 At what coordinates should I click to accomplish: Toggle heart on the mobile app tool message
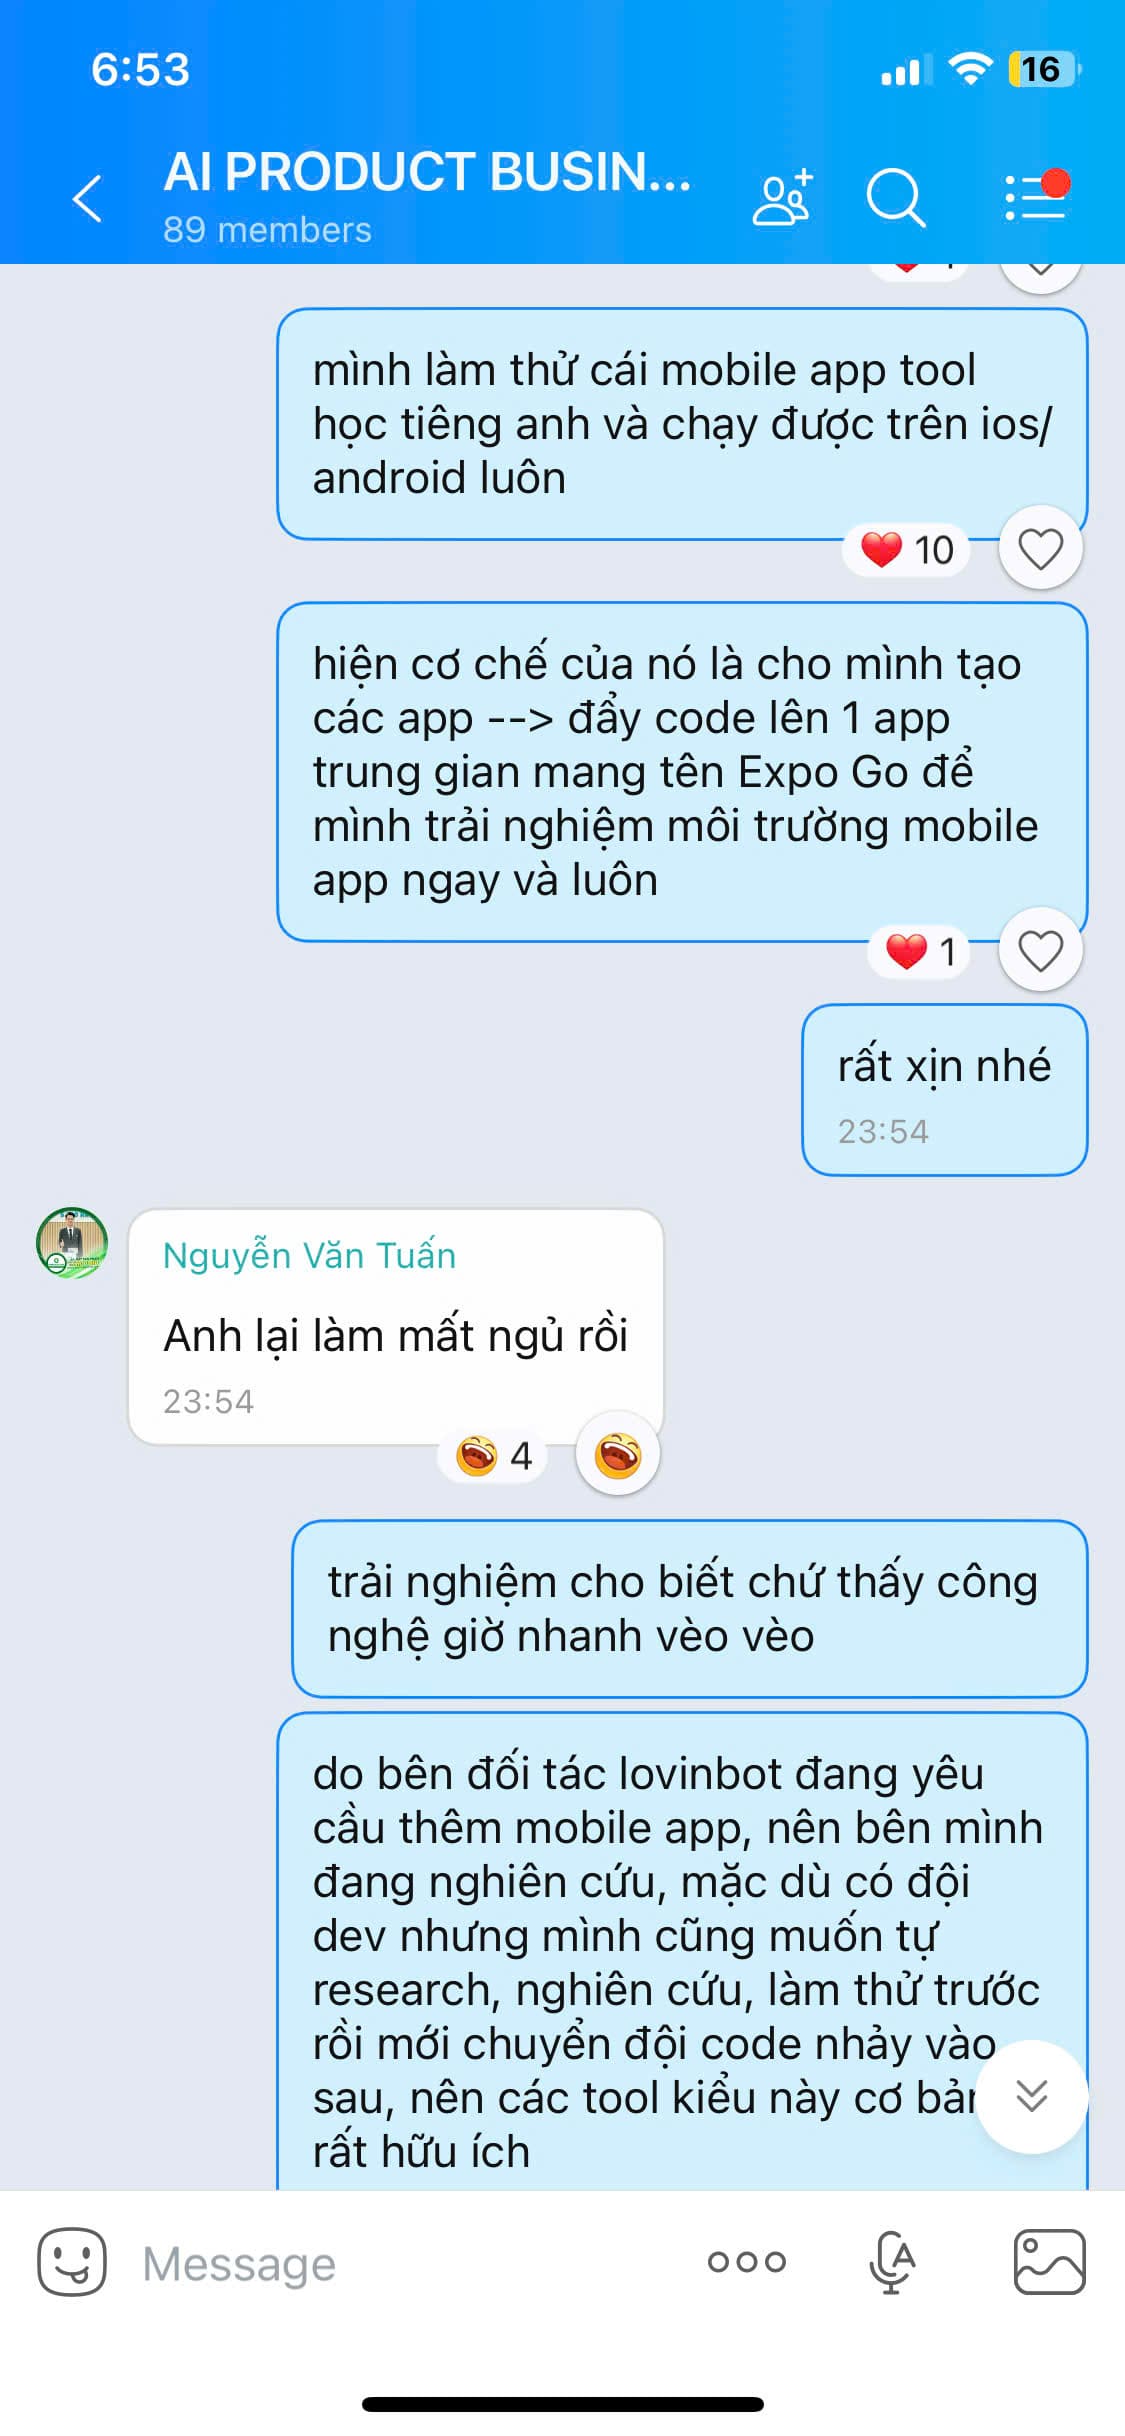(x=1040, y=548)
